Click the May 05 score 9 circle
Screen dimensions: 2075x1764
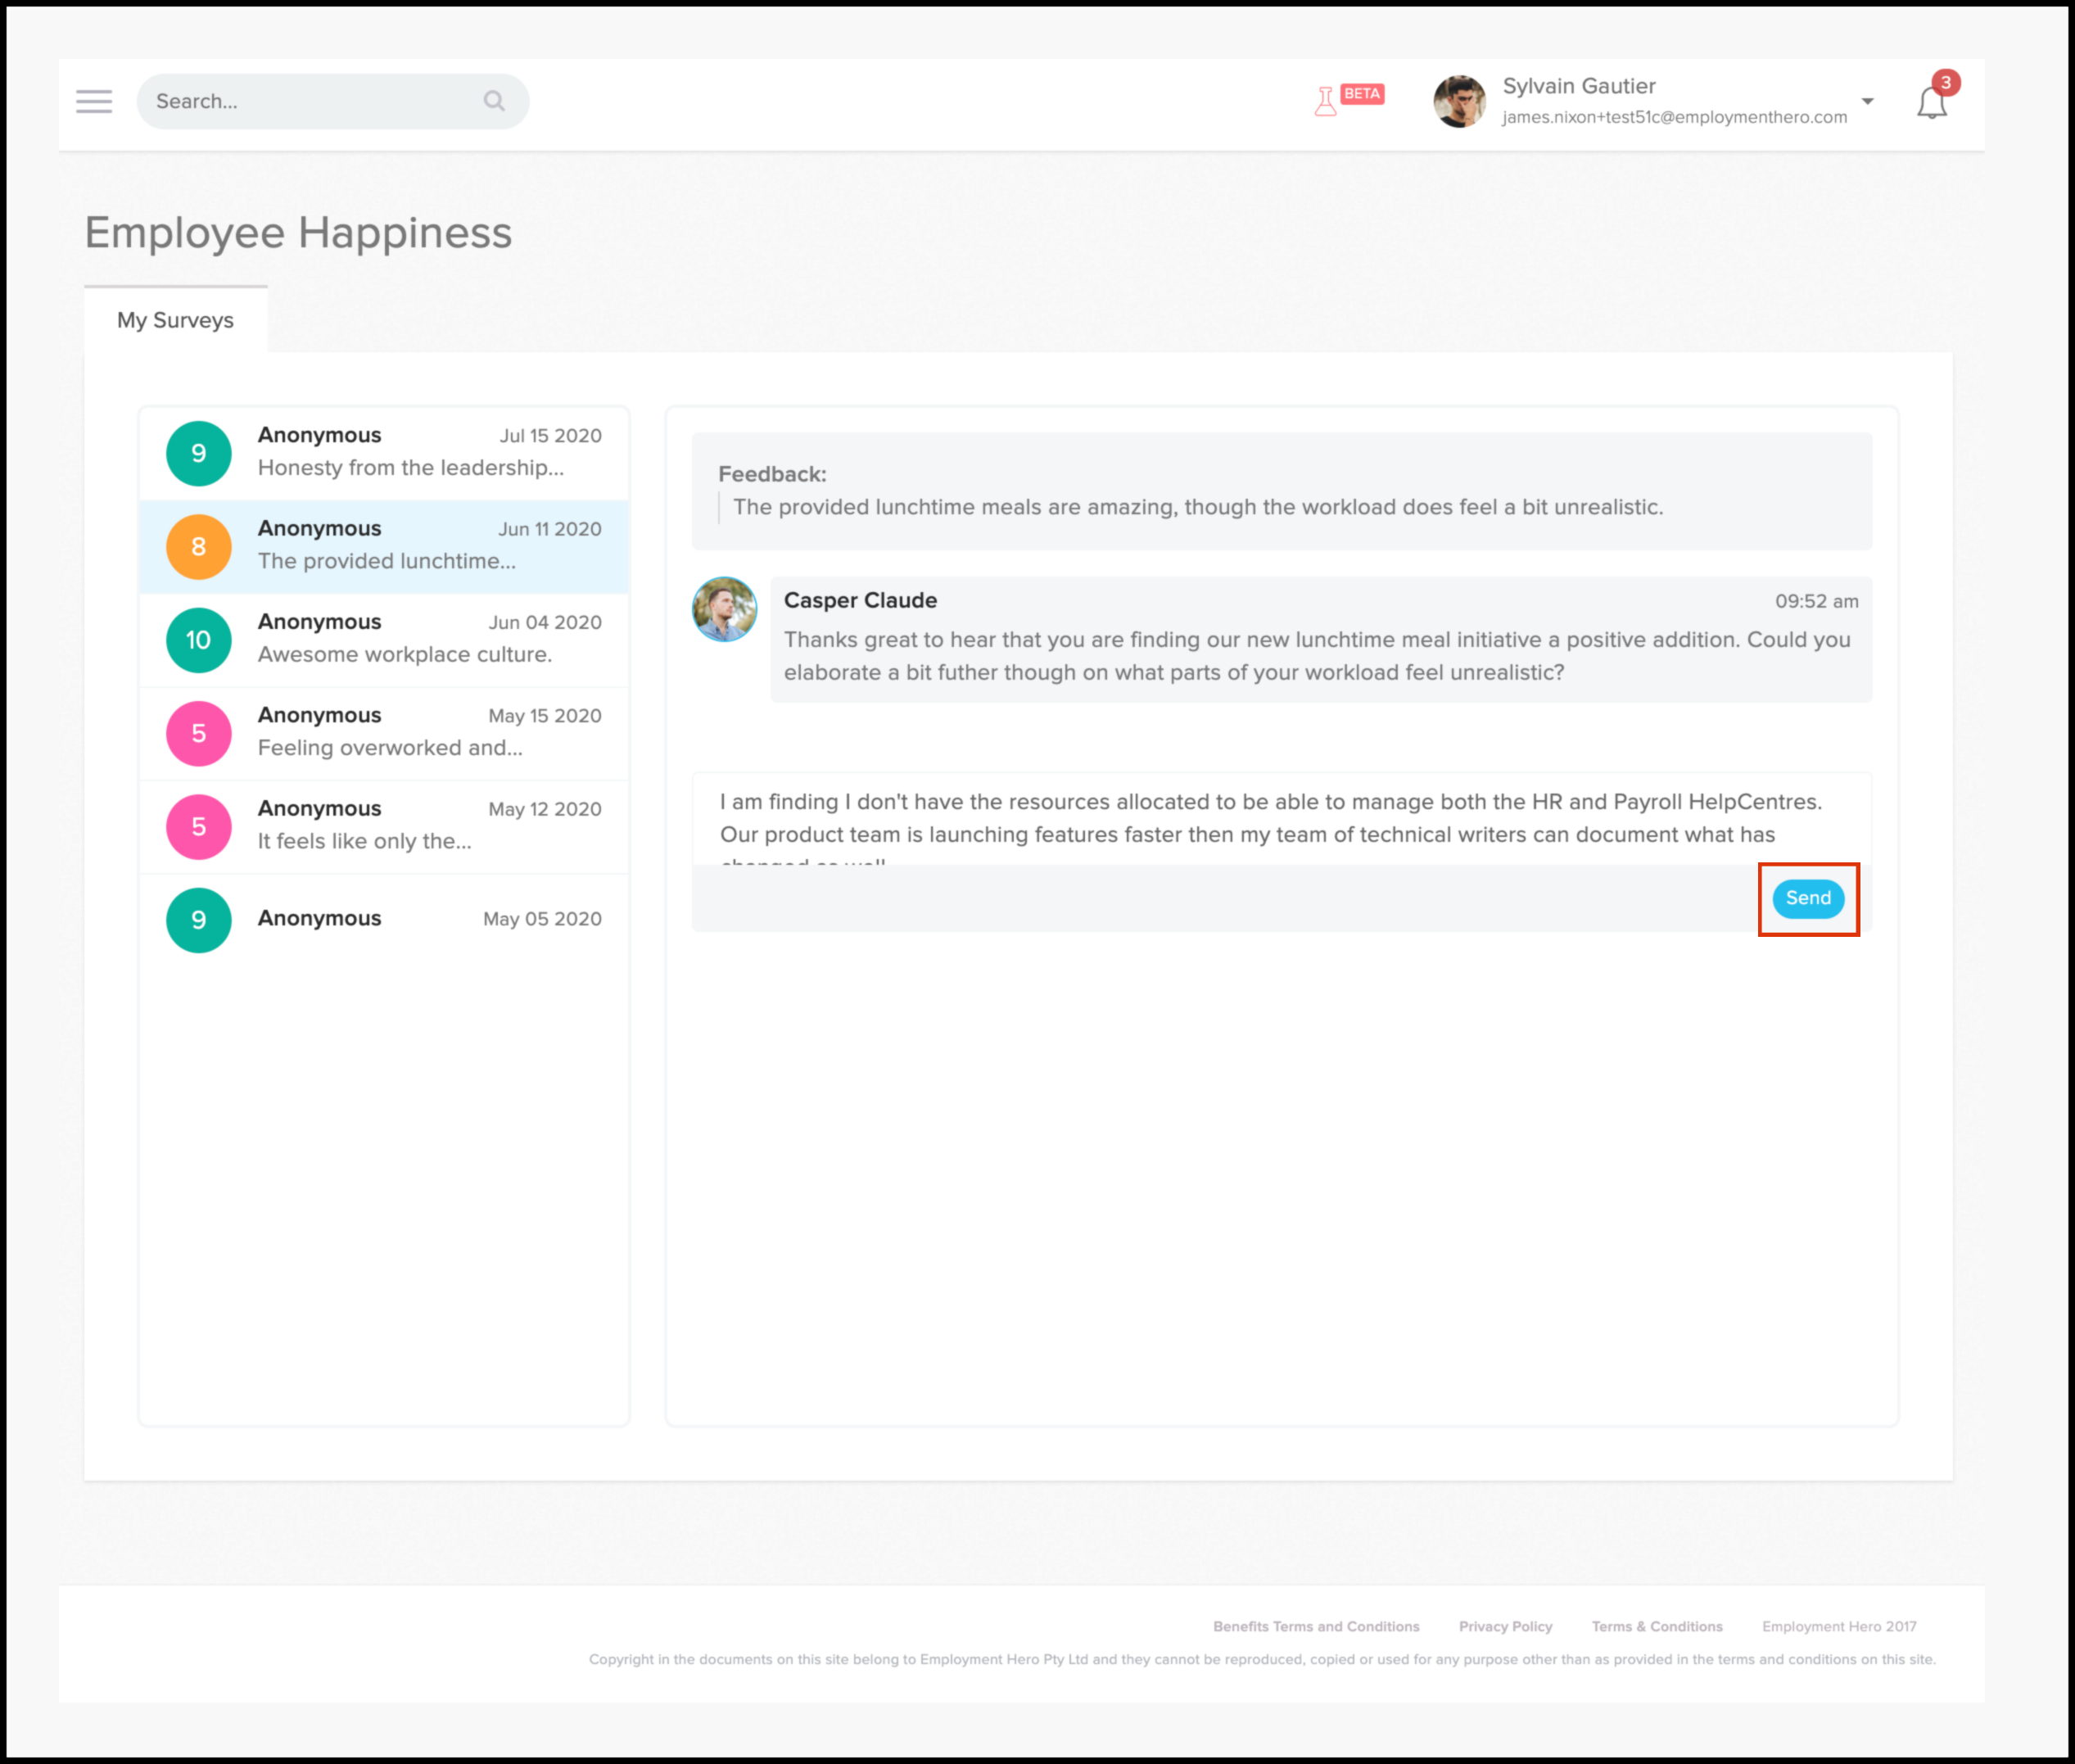tap(199, 919)
